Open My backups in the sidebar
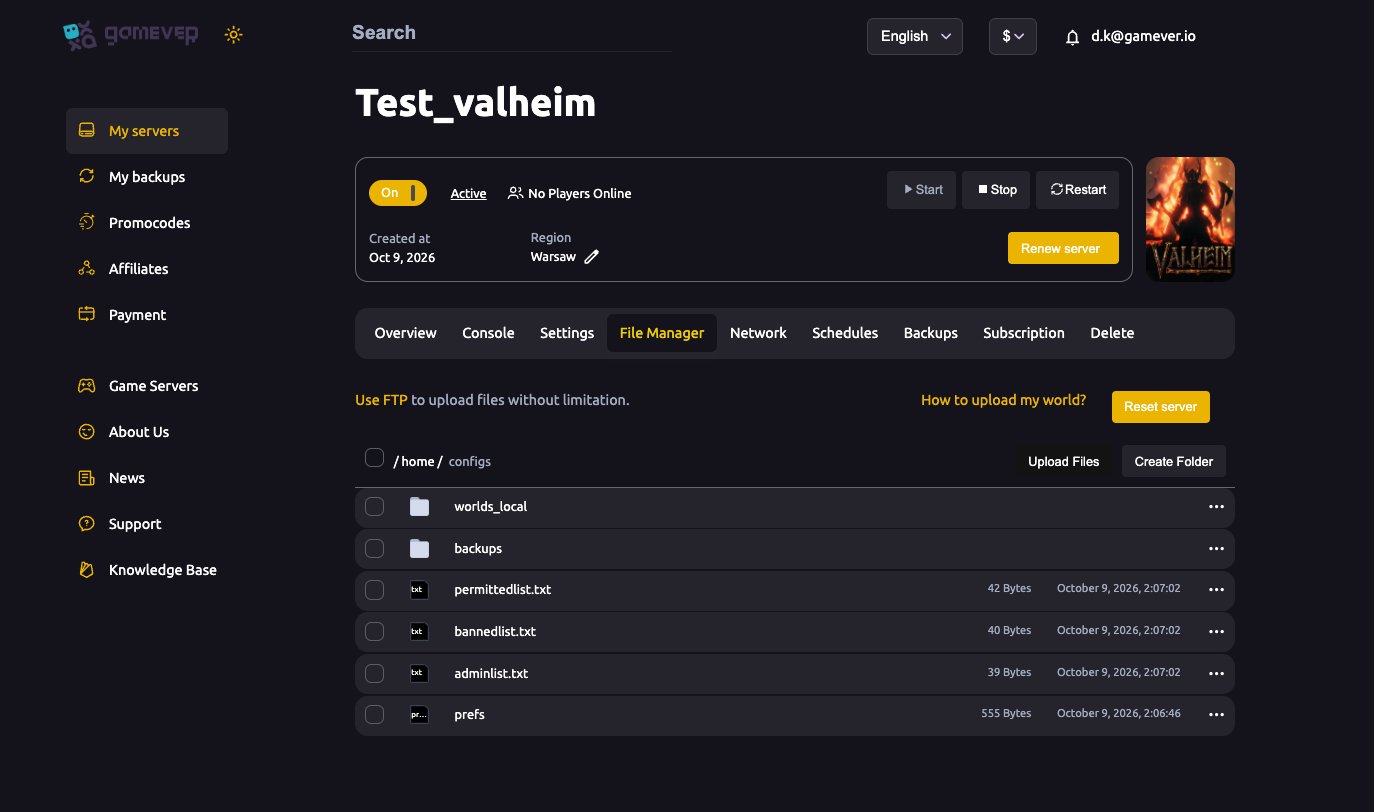Image resolution: width=1374 pixels, height=812 pixels. pyautogui.click(x=147, y=177)
